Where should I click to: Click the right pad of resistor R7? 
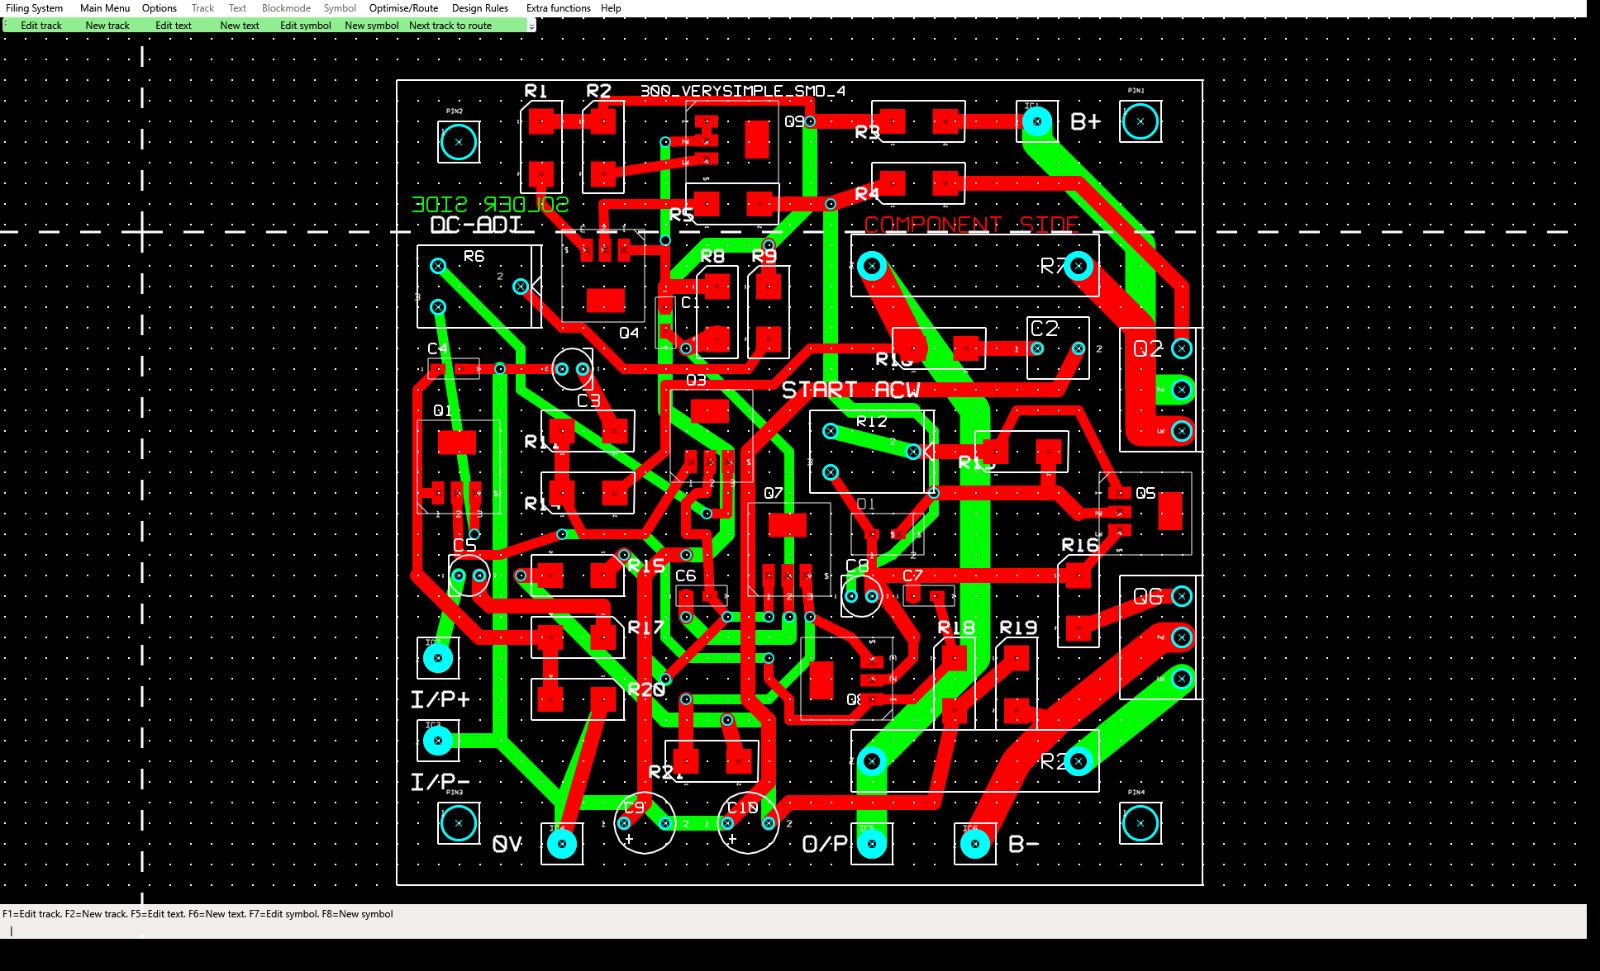1078,266
